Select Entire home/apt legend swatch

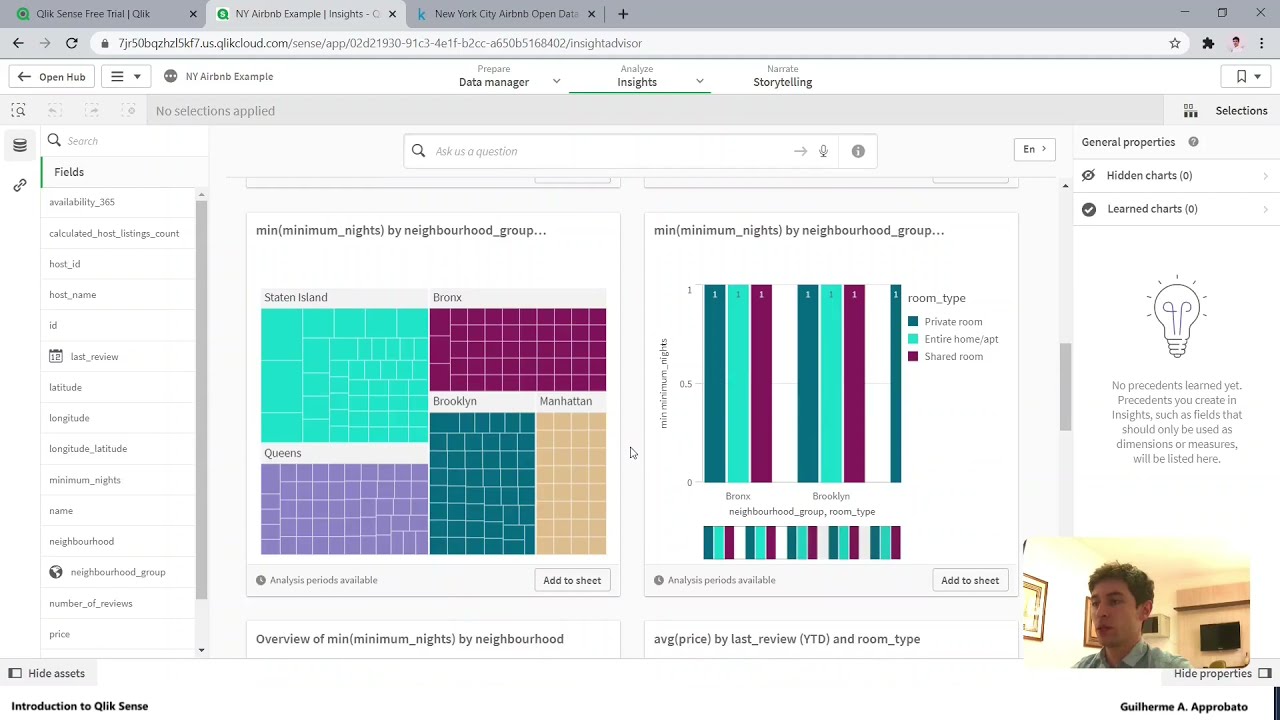pyautogui.click(x=913, y=339)
